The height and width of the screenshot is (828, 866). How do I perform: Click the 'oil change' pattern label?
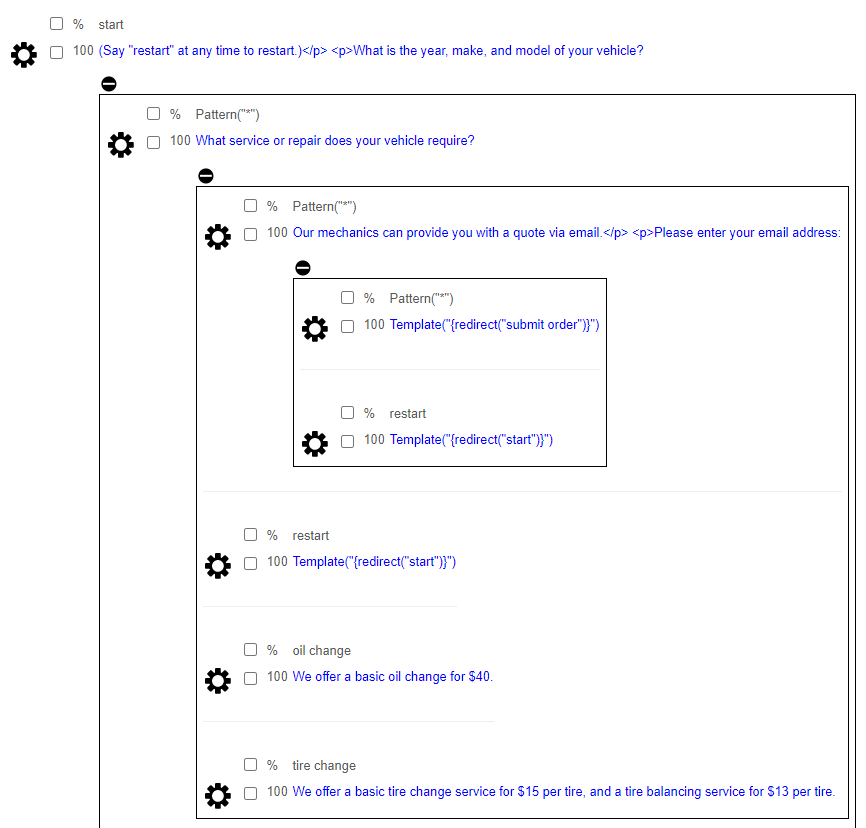tap(321, 650)
